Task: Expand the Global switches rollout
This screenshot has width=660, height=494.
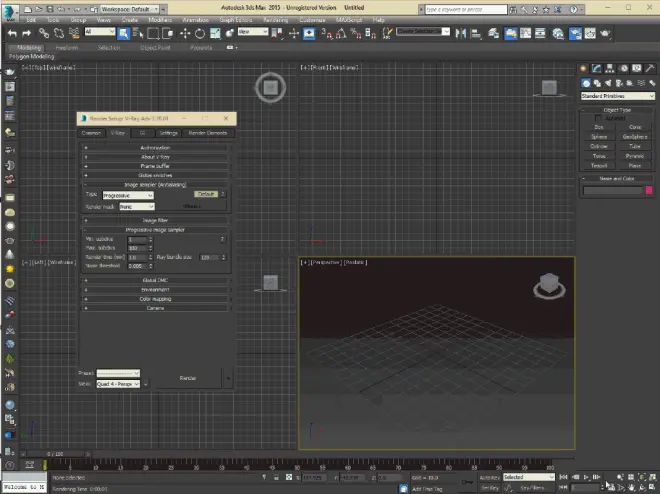Action: coord(155,175)
